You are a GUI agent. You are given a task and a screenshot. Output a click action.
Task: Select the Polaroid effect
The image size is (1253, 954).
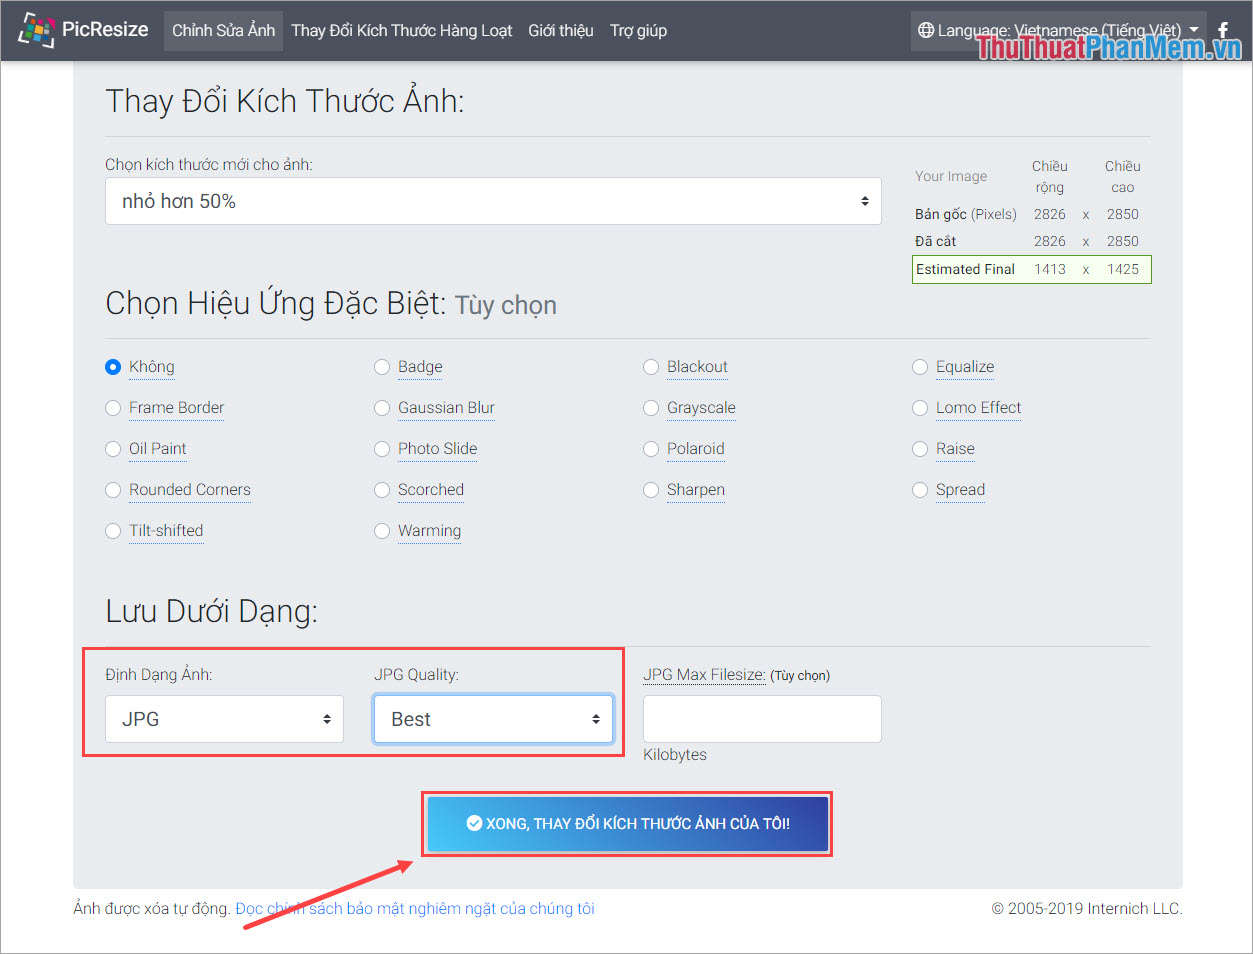click(651, 449)
